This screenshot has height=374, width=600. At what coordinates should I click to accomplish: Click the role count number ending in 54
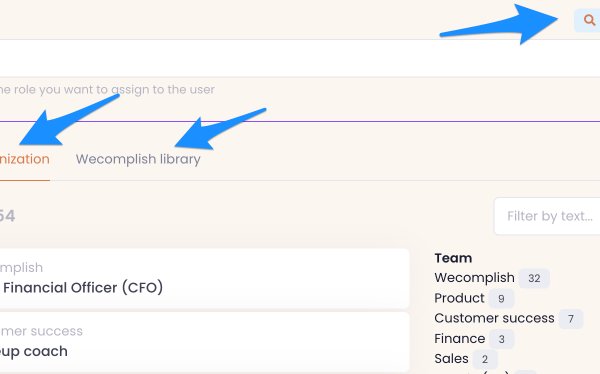[x=7, y=216]
